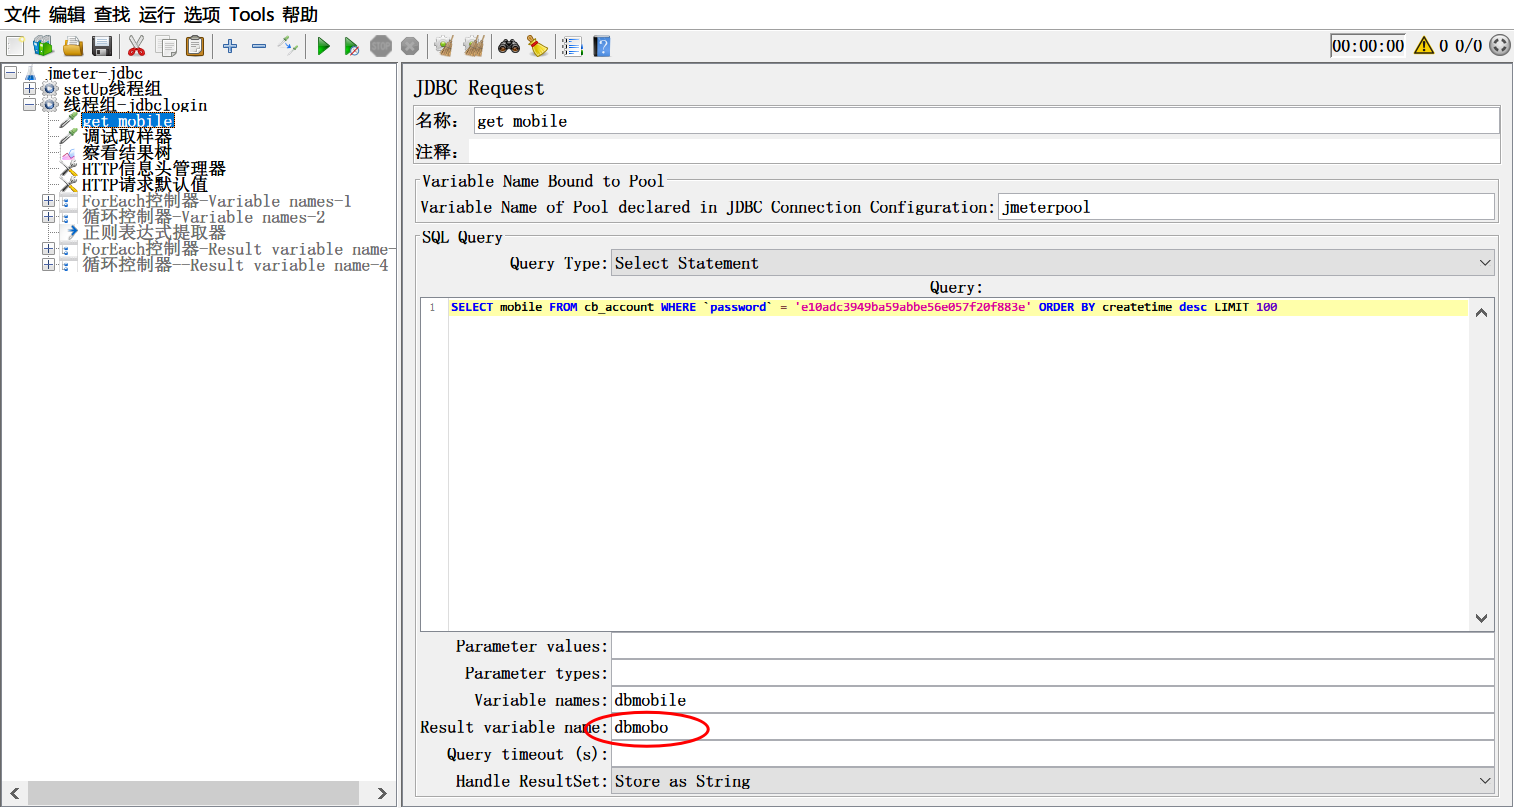Click the Cut scissors icon
Screen dimensions: 1514x808
coord(137,46)
